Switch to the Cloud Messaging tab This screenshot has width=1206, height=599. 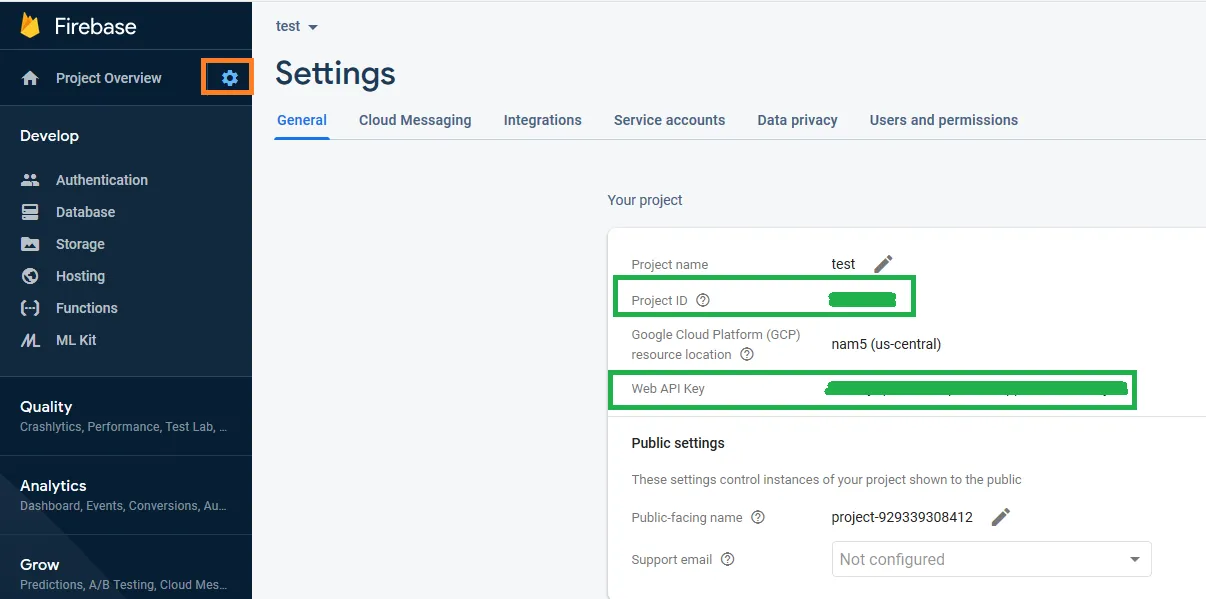point(415,120)
